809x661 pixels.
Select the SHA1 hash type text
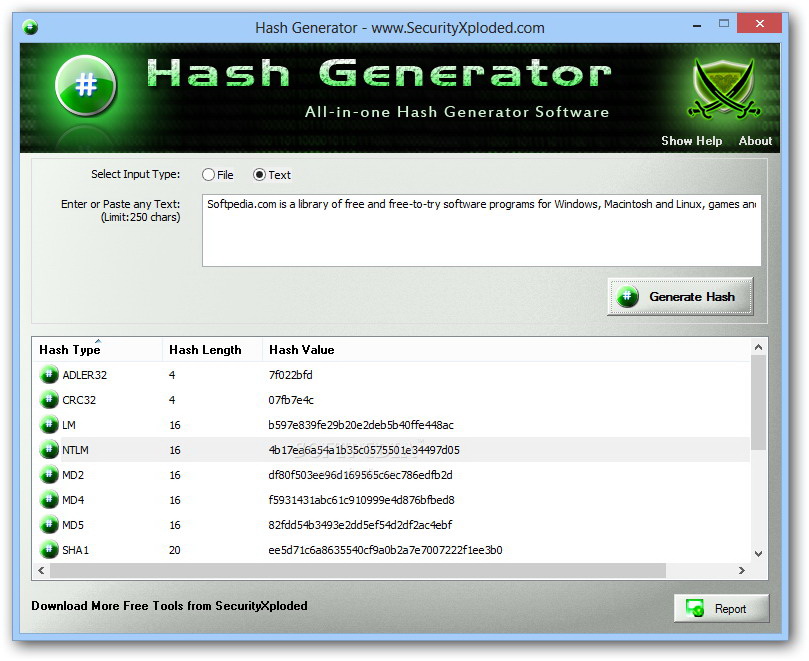tap(75, 550)
